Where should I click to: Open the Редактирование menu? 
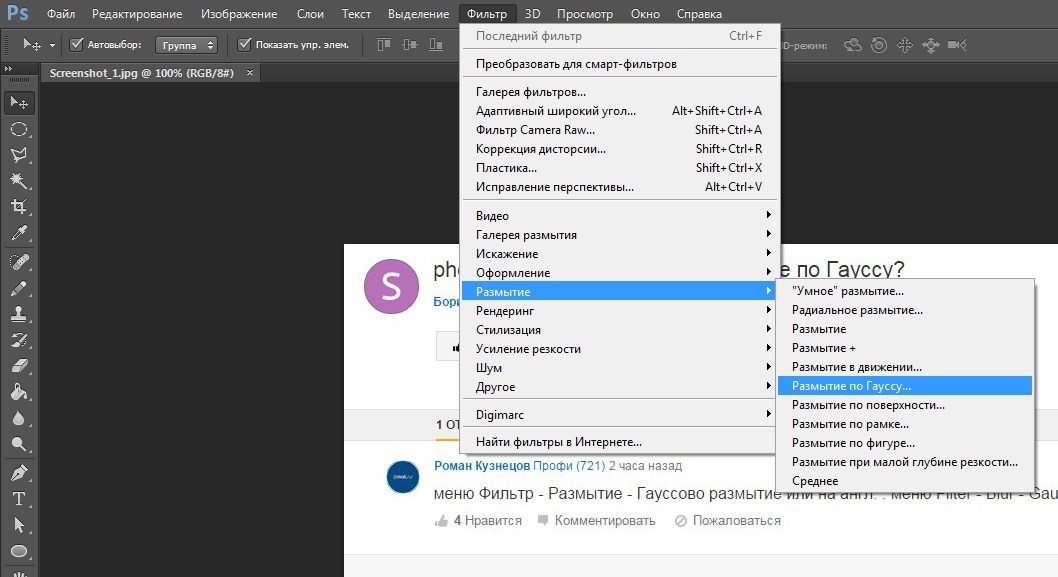[x=137, y=13]
